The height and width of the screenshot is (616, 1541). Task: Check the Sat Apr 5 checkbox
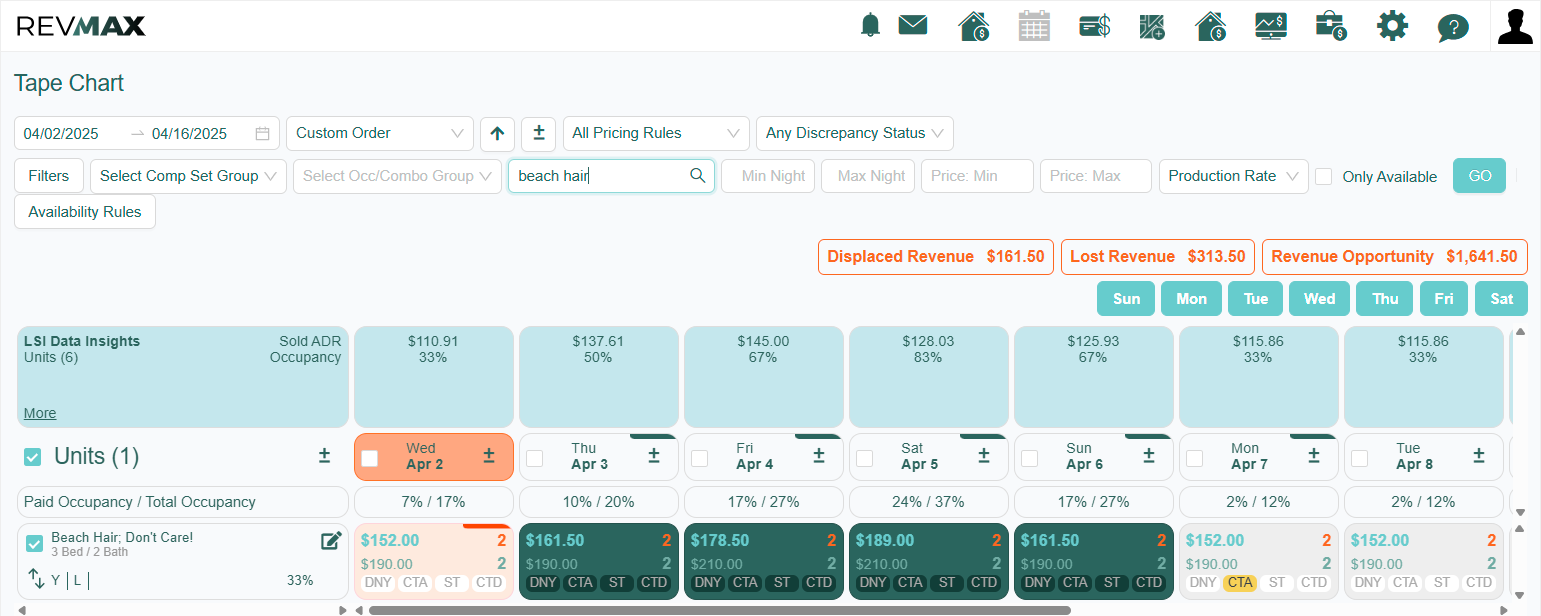pos(865,458)
